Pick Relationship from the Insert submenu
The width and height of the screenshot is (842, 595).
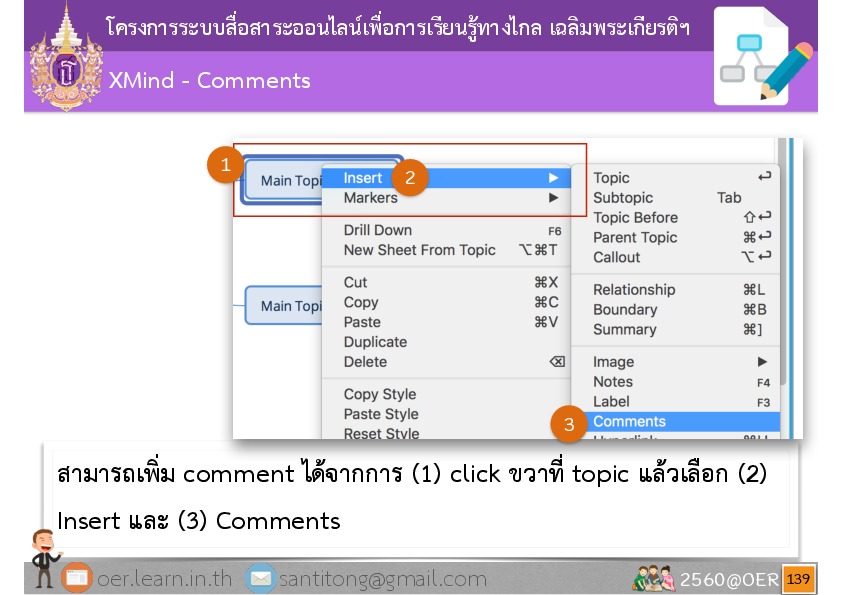(x=633, y=290)
